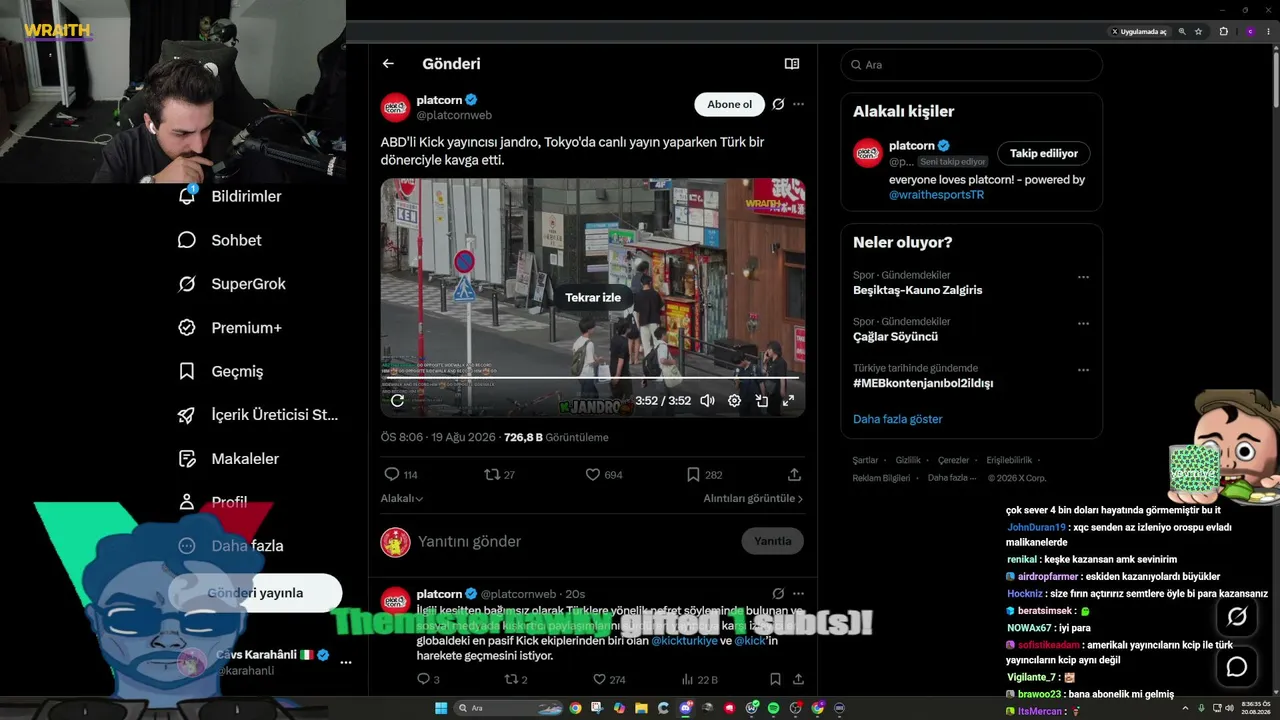
Task: Click the Uygulamada aç button in address bar
Action: tap(1139, 32)
